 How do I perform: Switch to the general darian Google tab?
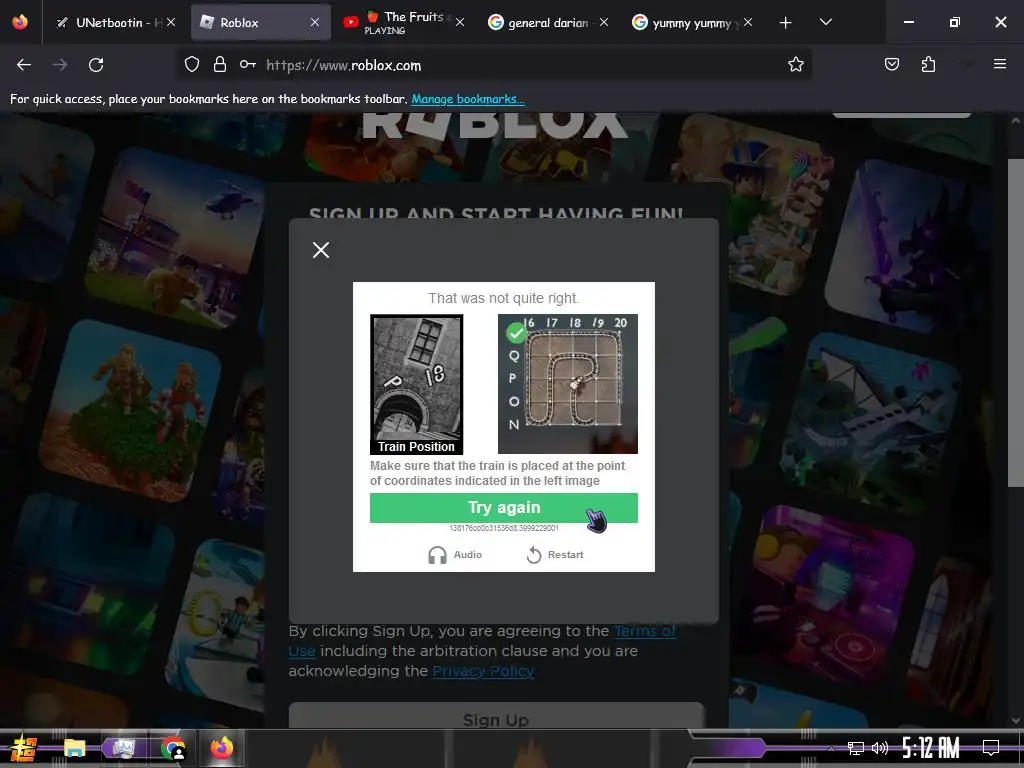click(x=549, y=22)
